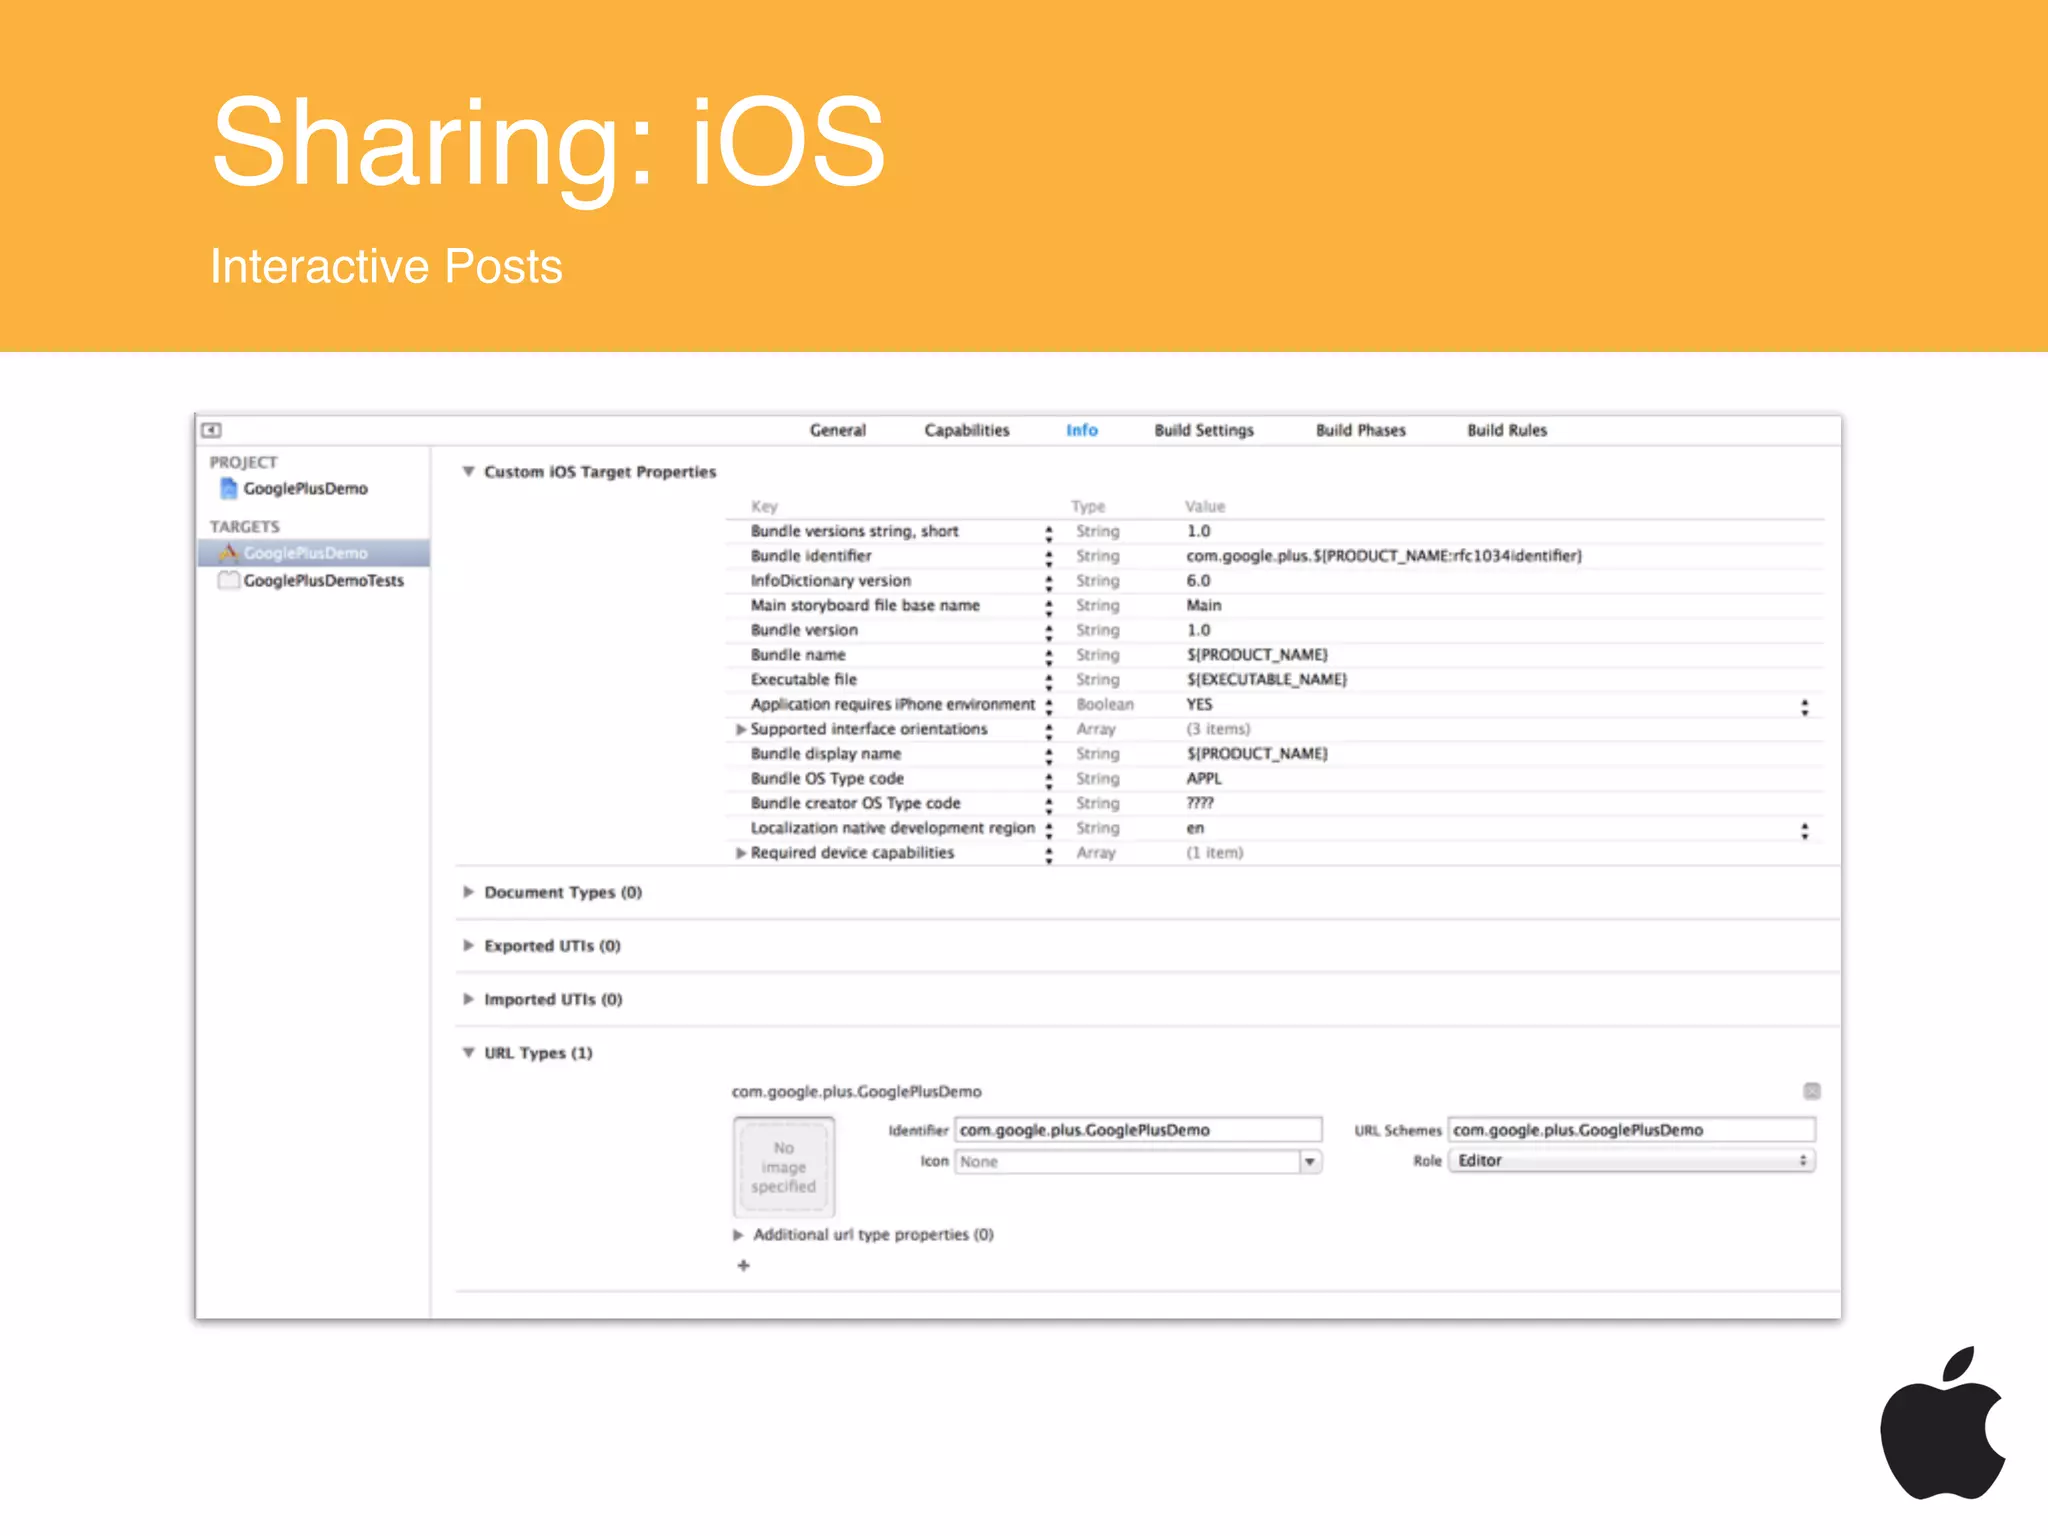This screenshot has height=1536, width=2048.
Task: Open the Build Settings tab
Action: tap(1204, 430)
